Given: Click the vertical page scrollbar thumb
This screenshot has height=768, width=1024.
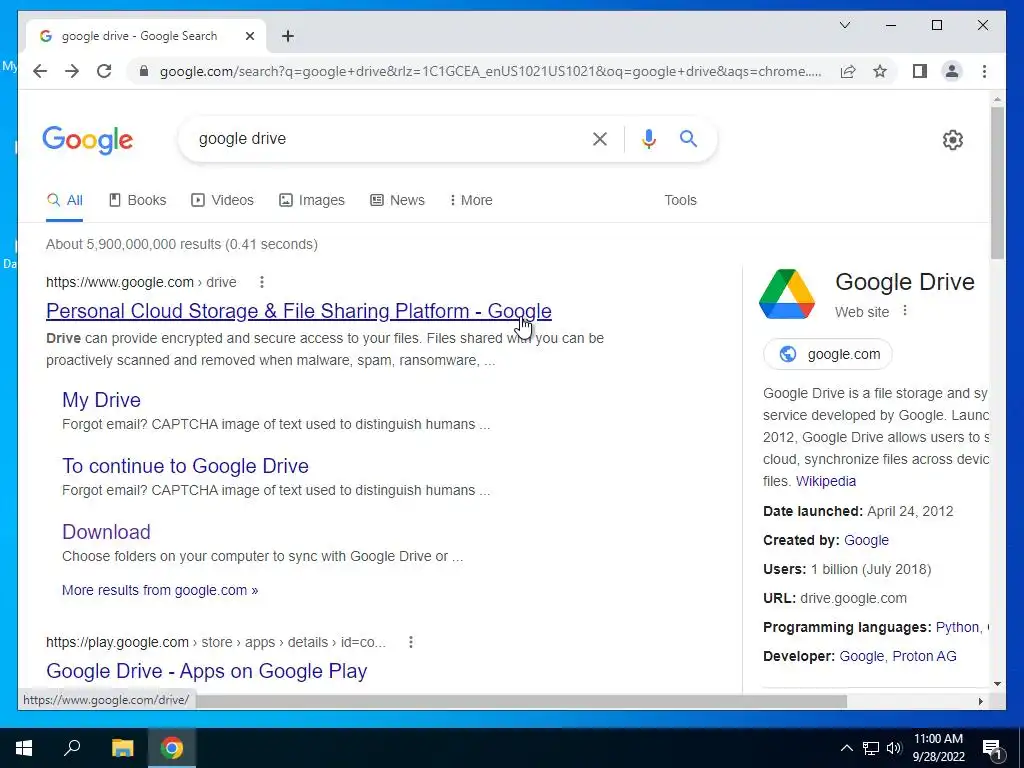Looking at the screenshot, I should 997,183.
